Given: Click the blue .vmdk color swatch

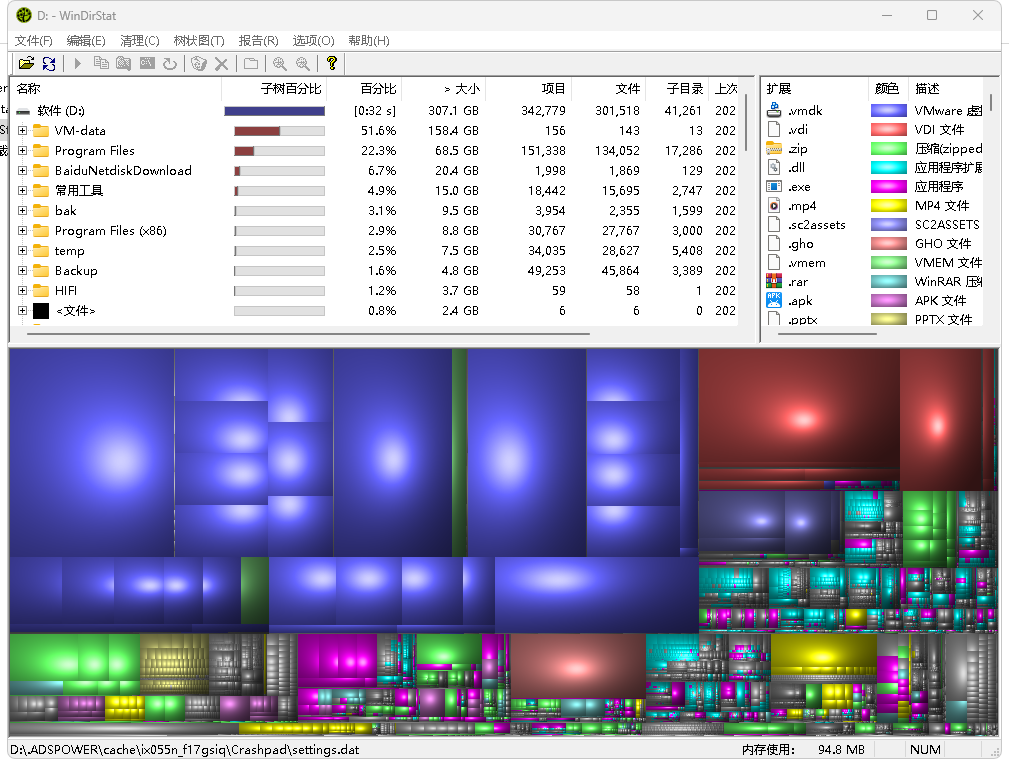Looking at the screenshot, I should coord(888,111).
